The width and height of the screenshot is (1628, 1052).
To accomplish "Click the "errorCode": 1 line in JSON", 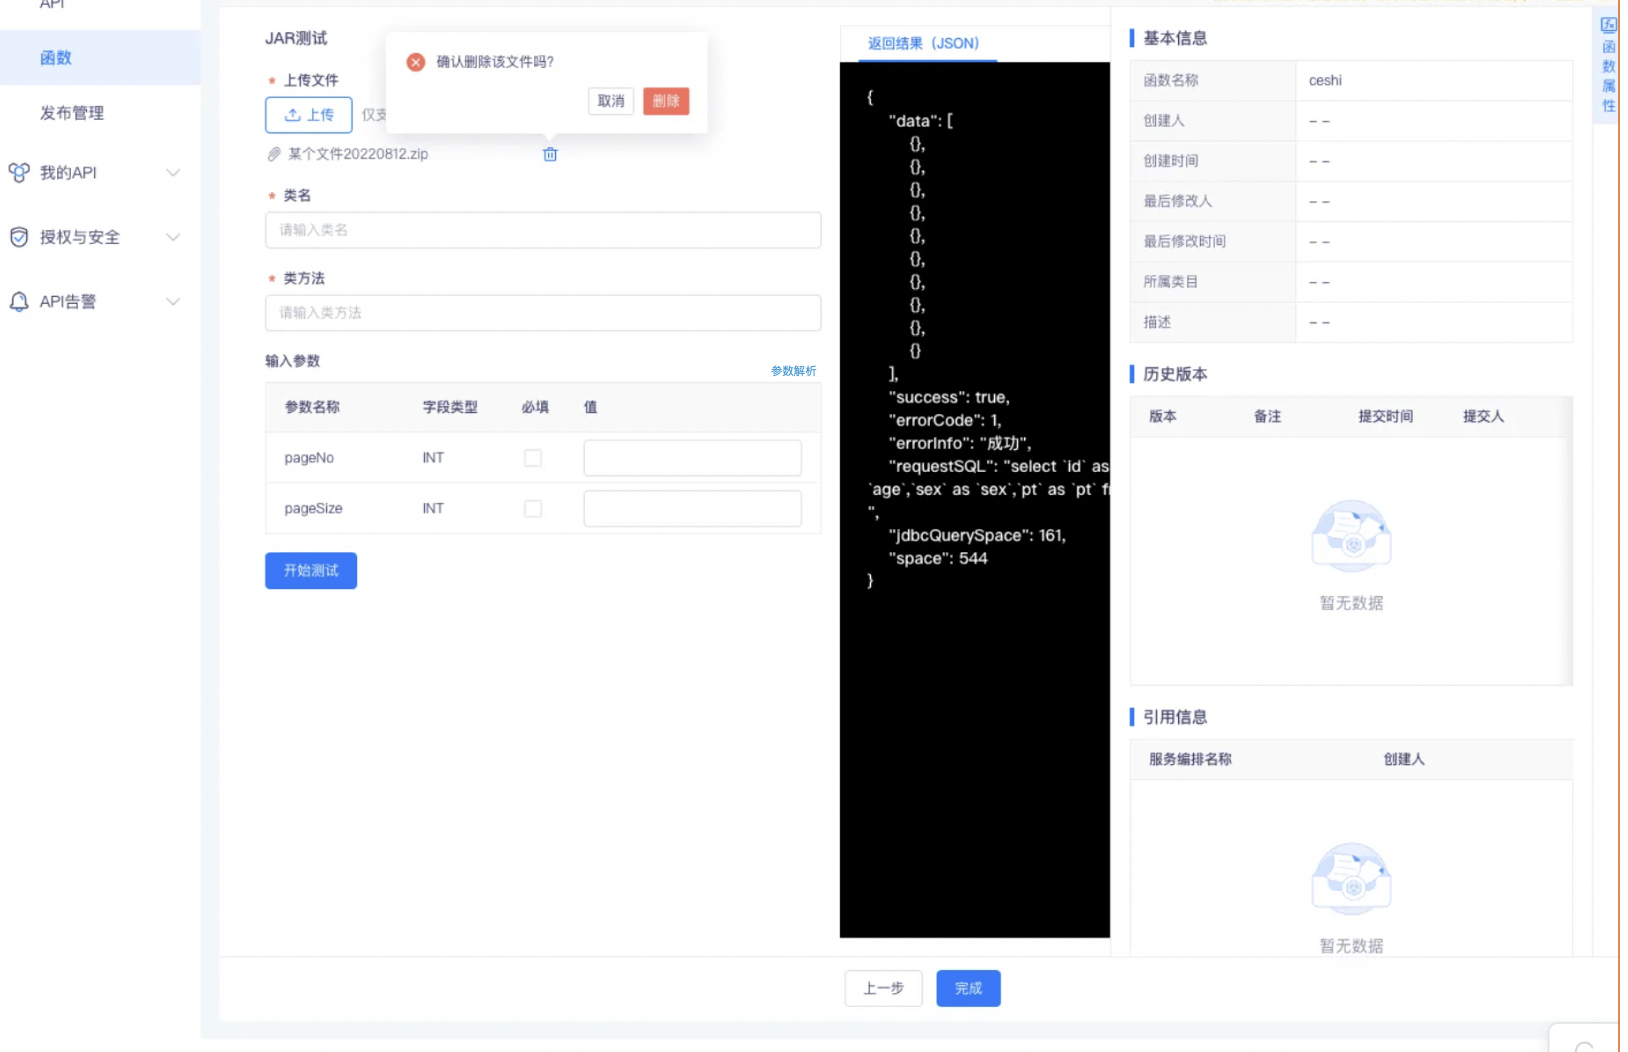I will point(945,421).
